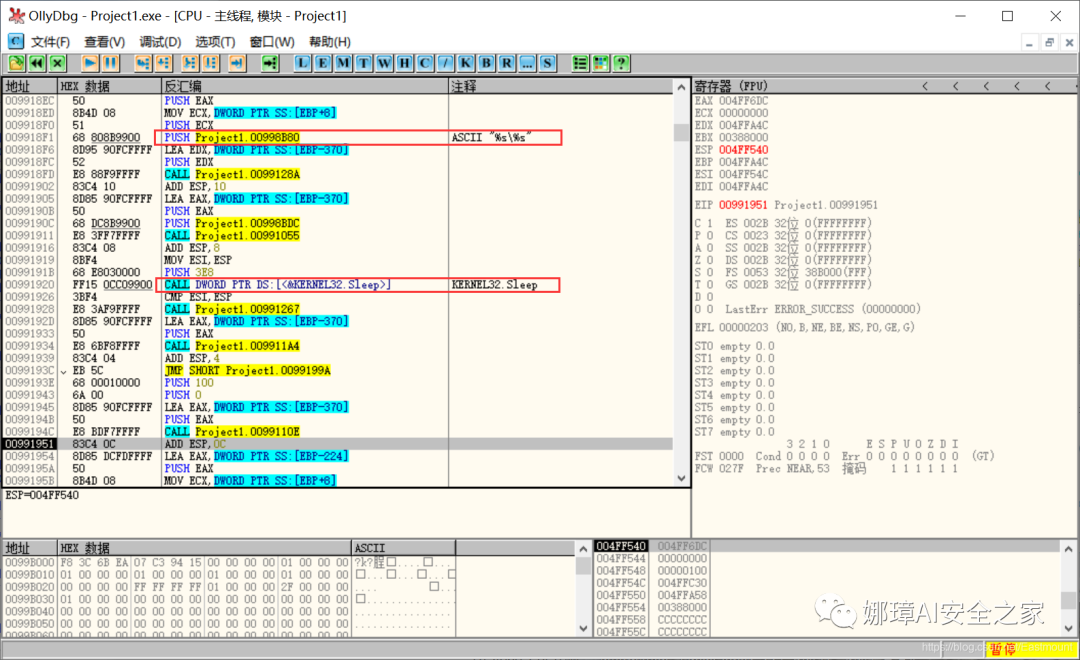Select stack address 004FF548 row
1080x660 pixels.
pyautogui.click(x=652, y=570)
